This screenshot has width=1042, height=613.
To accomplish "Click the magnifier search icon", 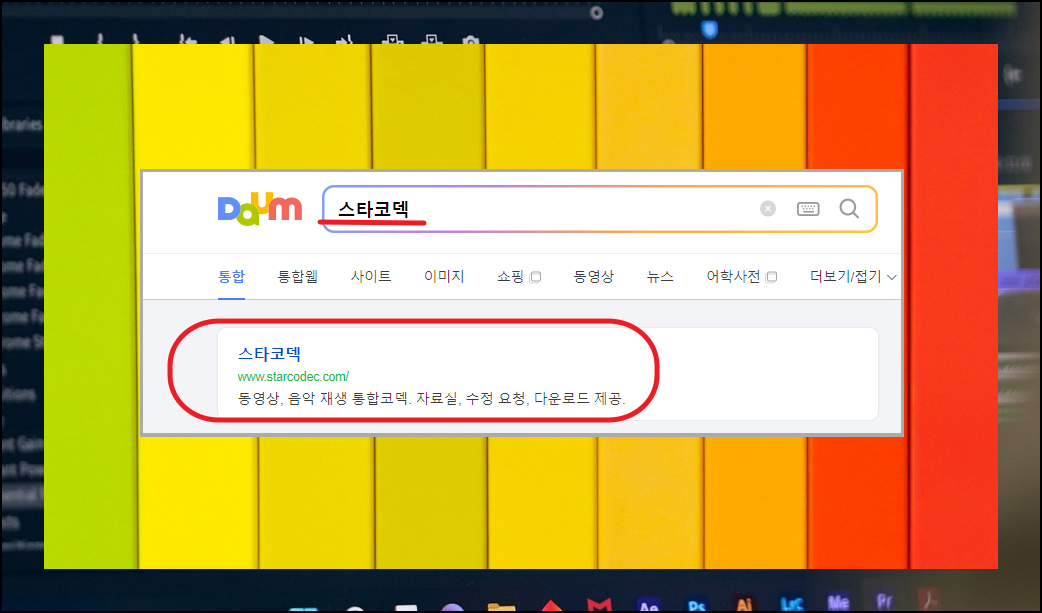I will (x=849, y=209).
